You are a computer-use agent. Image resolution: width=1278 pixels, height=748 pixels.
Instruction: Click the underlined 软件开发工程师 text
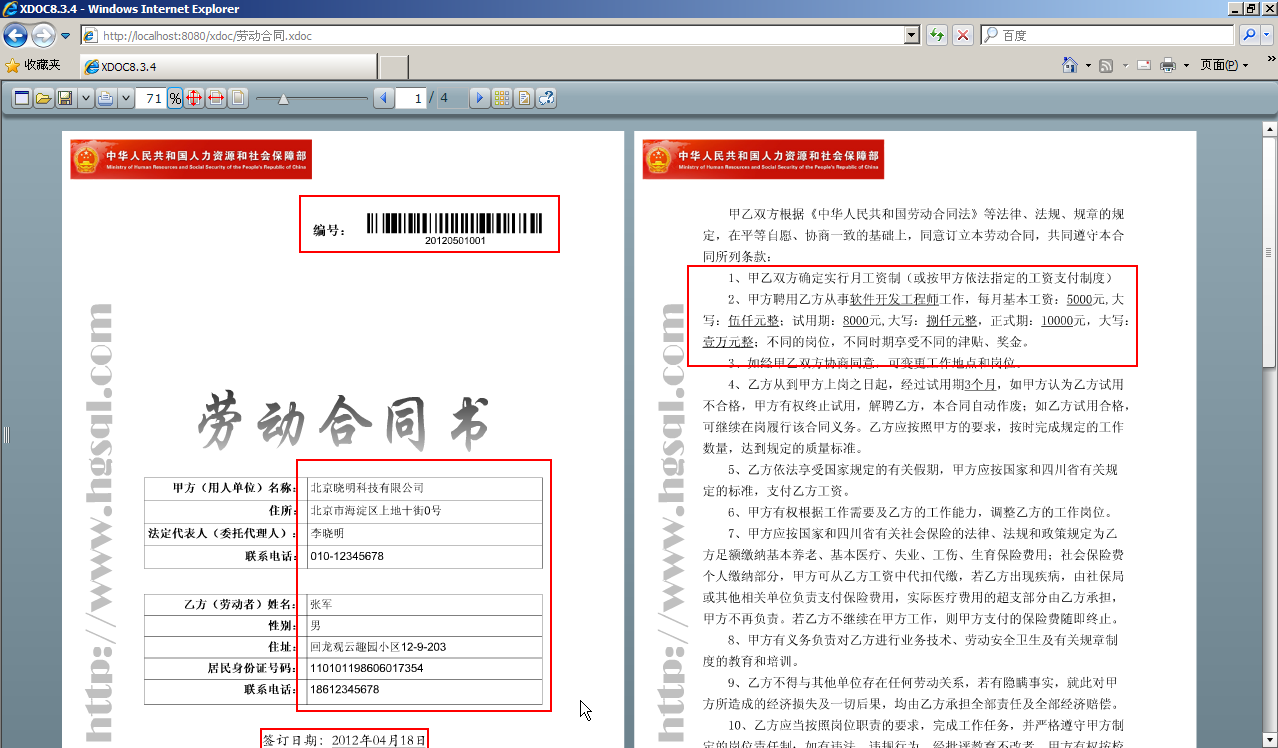click(x=895, y=299)
